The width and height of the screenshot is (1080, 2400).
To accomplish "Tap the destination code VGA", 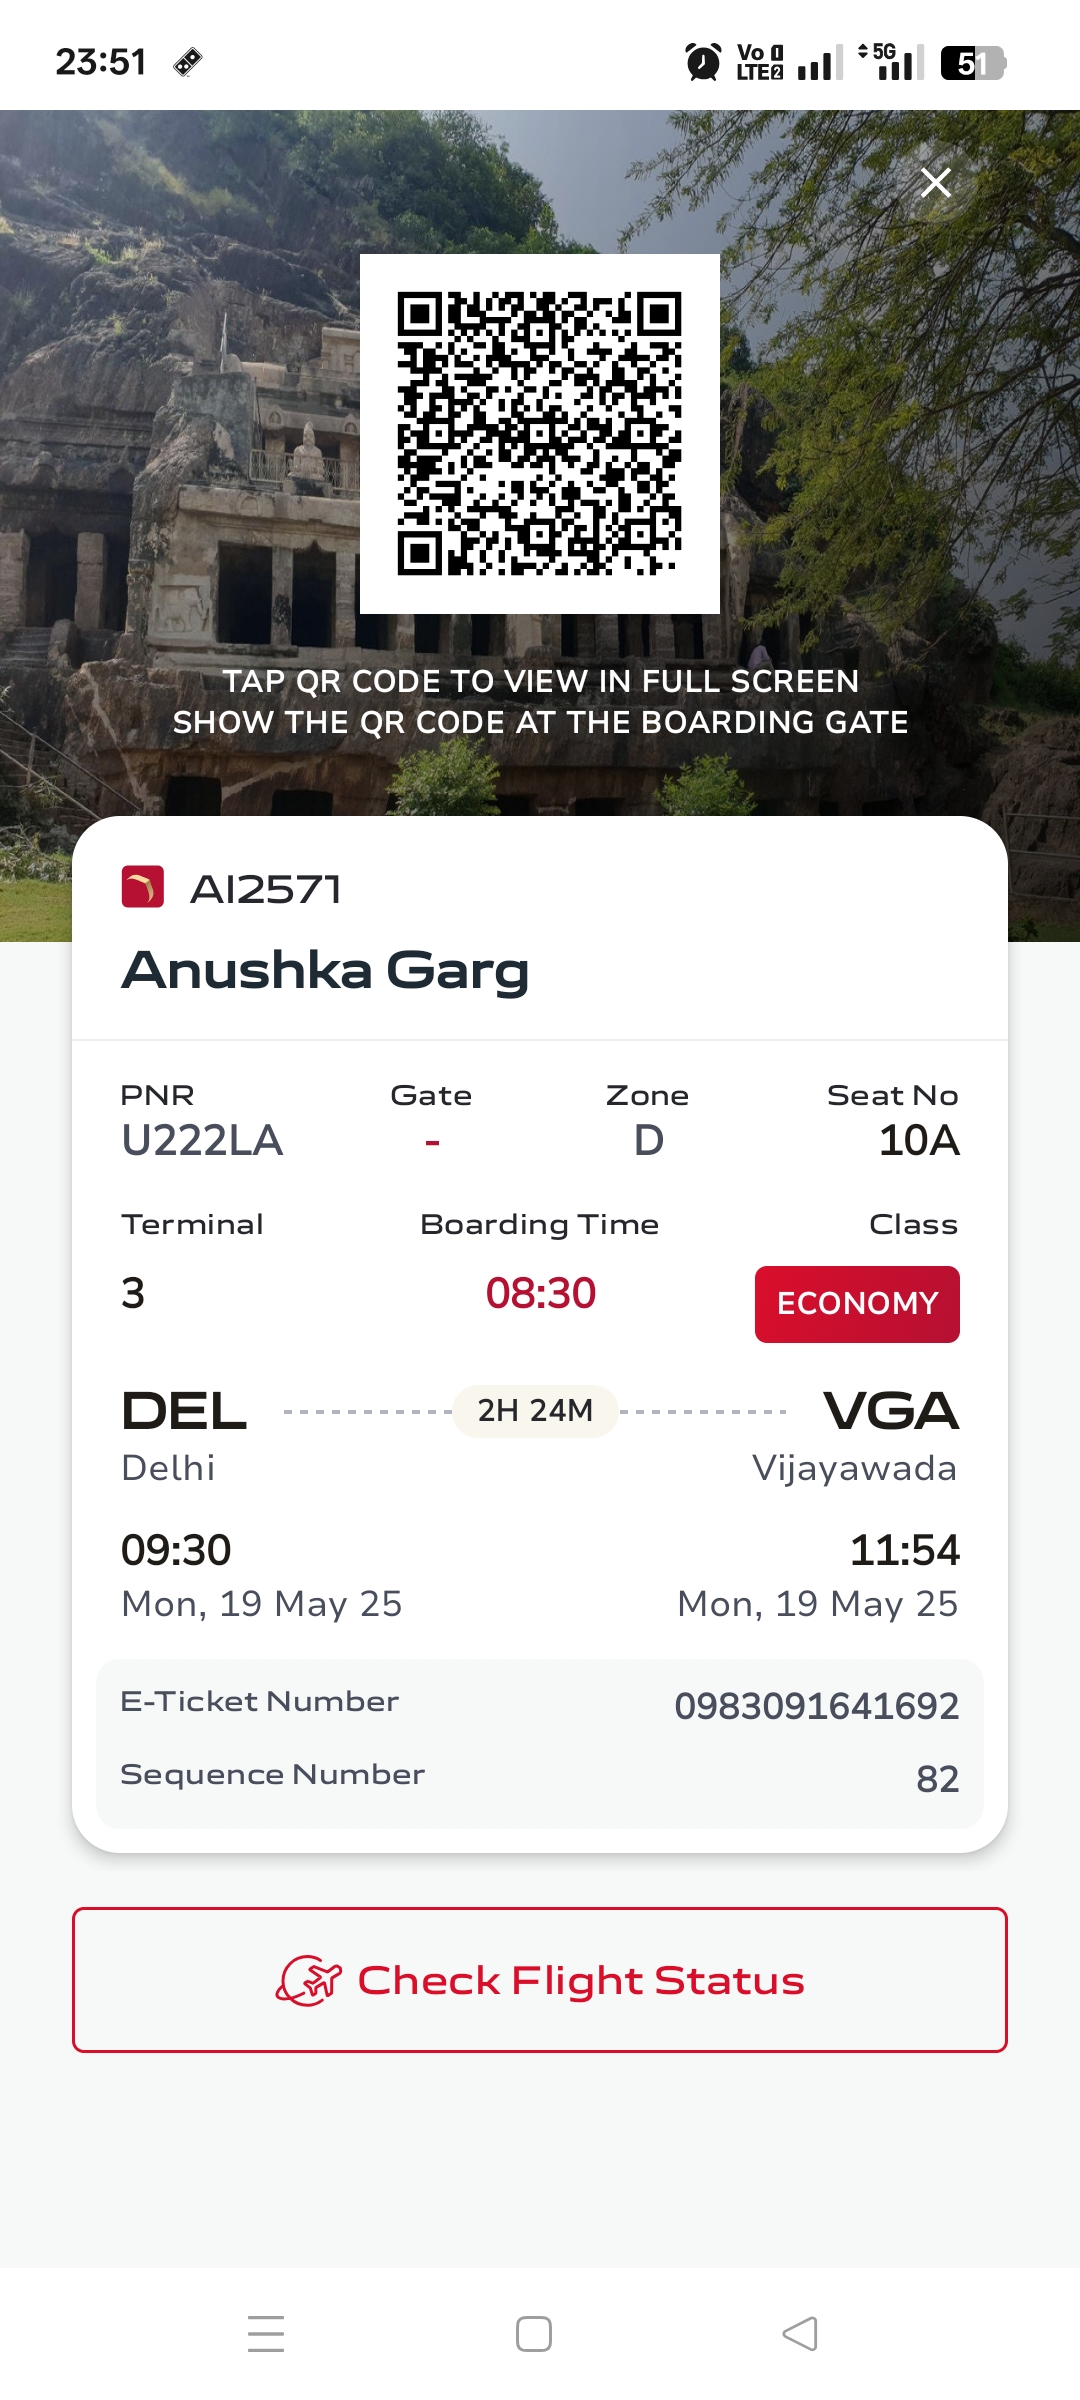I will coord(890,1411).
